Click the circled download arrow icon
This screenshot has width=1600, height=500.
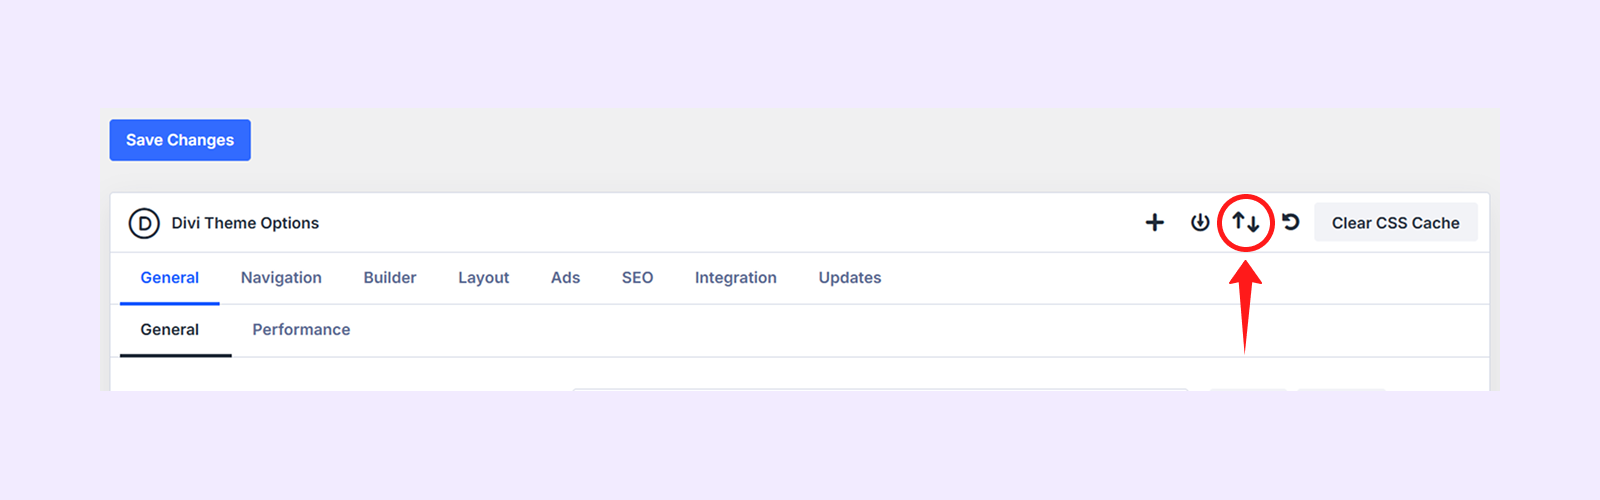coord(1200,222)
